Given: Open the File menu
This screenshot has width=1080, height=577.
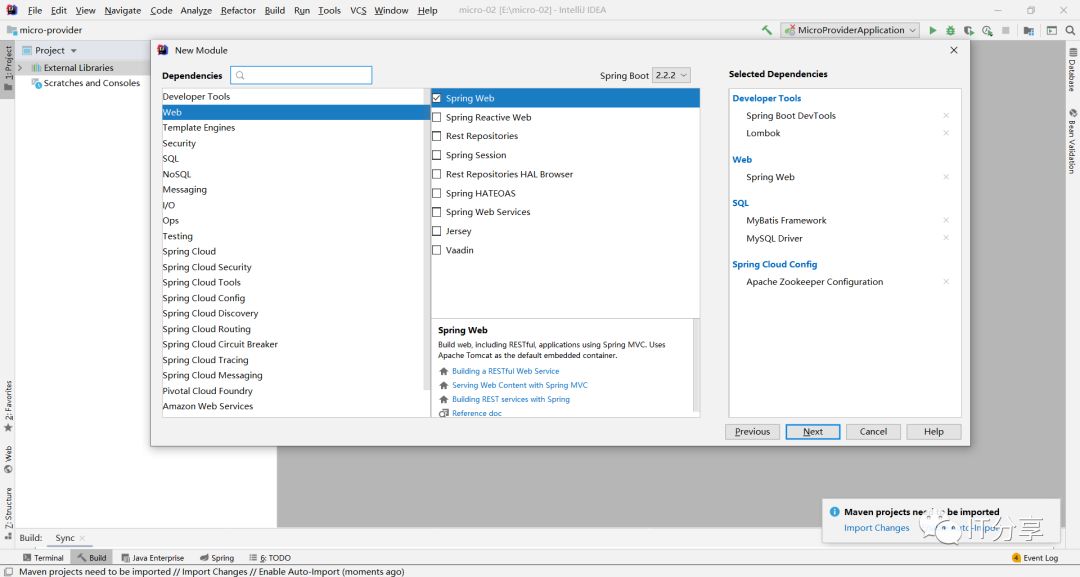Looking at the screenshot, I should click(x=34, y=10).
